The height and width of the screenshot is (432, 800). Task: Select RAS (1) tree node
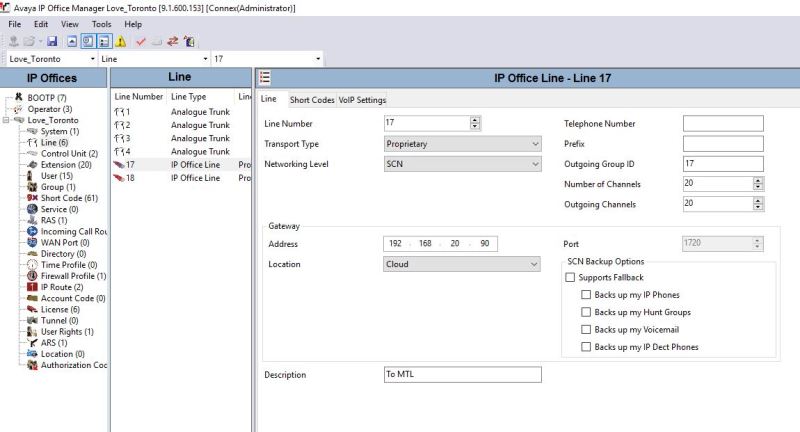tap(54, 220)
